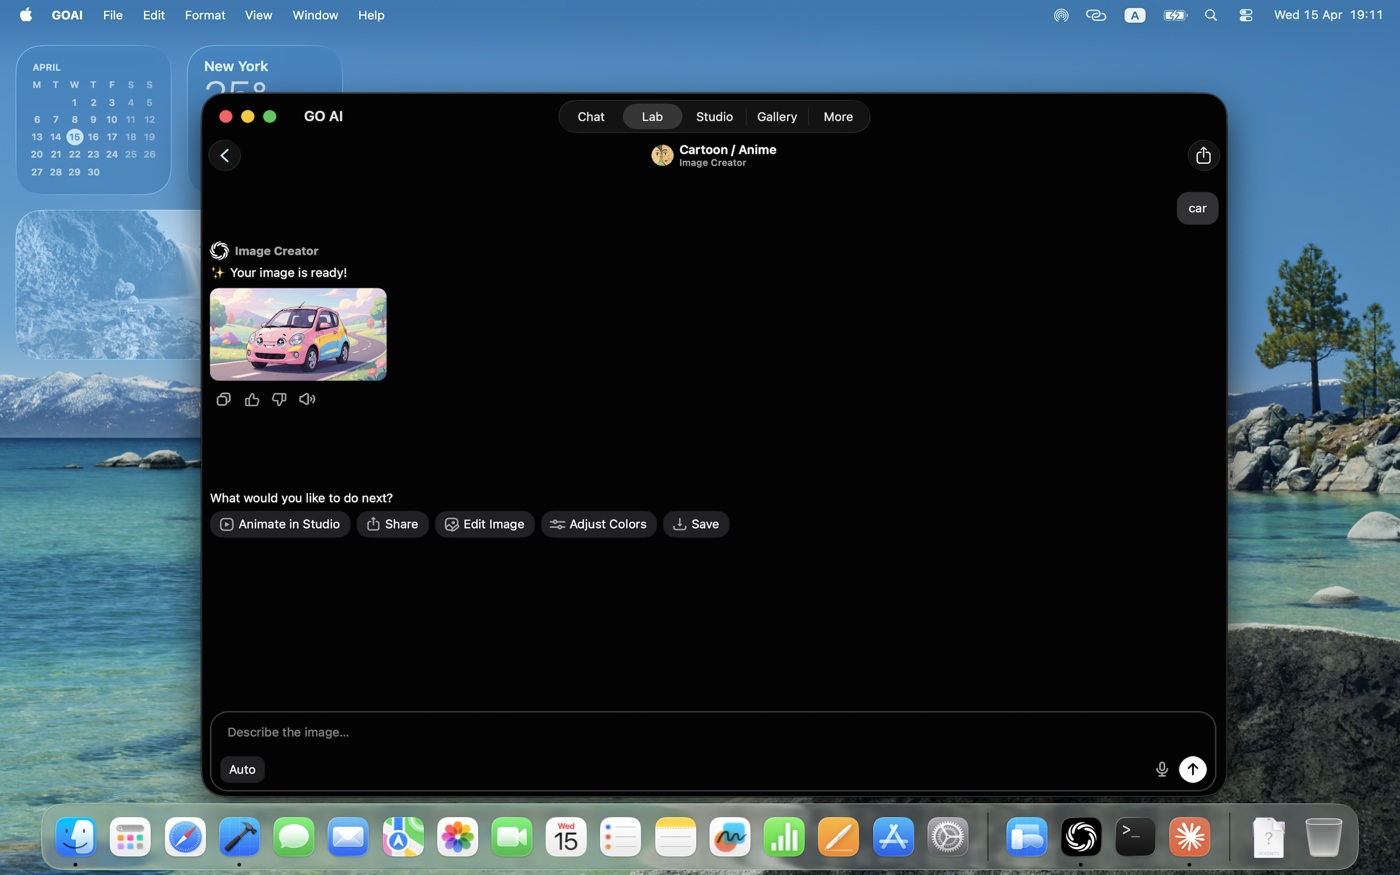
Task: Save the generated car image
Action: point(696,523)
